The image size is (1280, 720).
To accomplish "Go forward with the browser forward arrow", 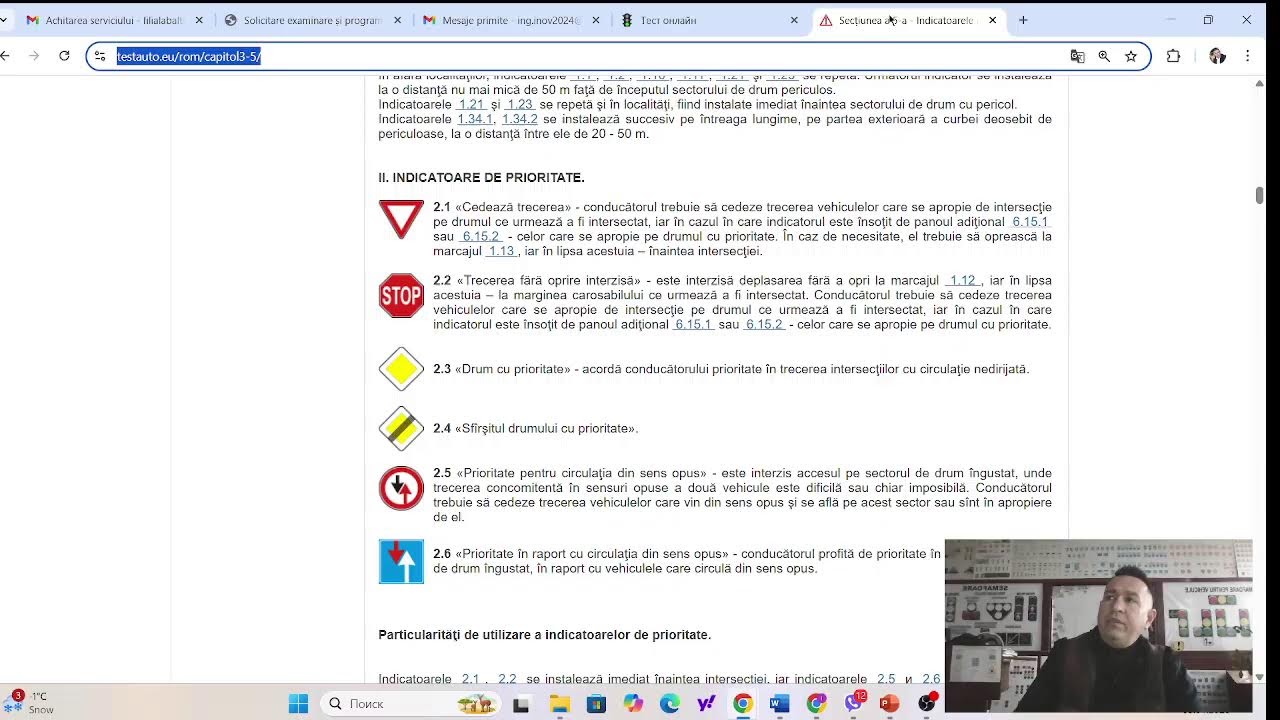I will (x=34, y=56).
